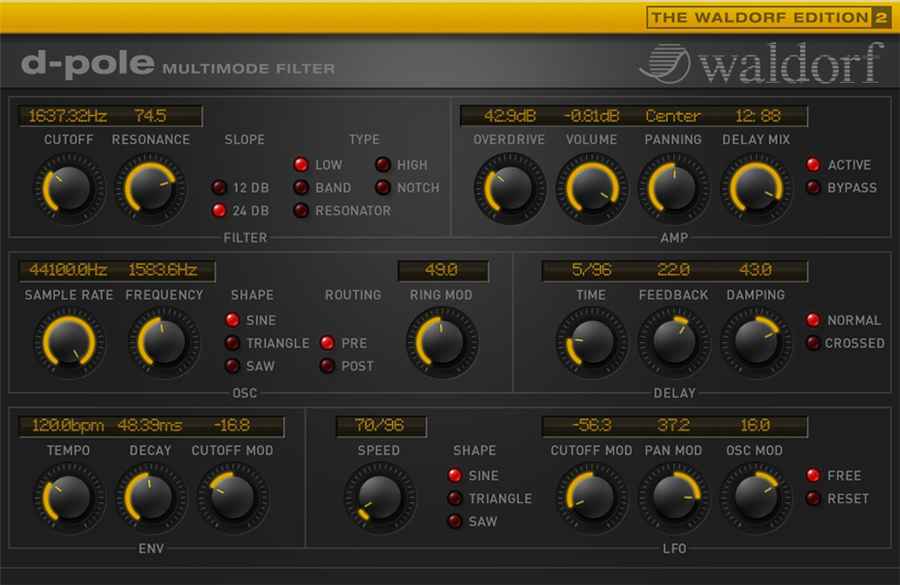
Task: Toggle the Active LED in Amp
Action: pyautogui.click(x=814, y=165)
